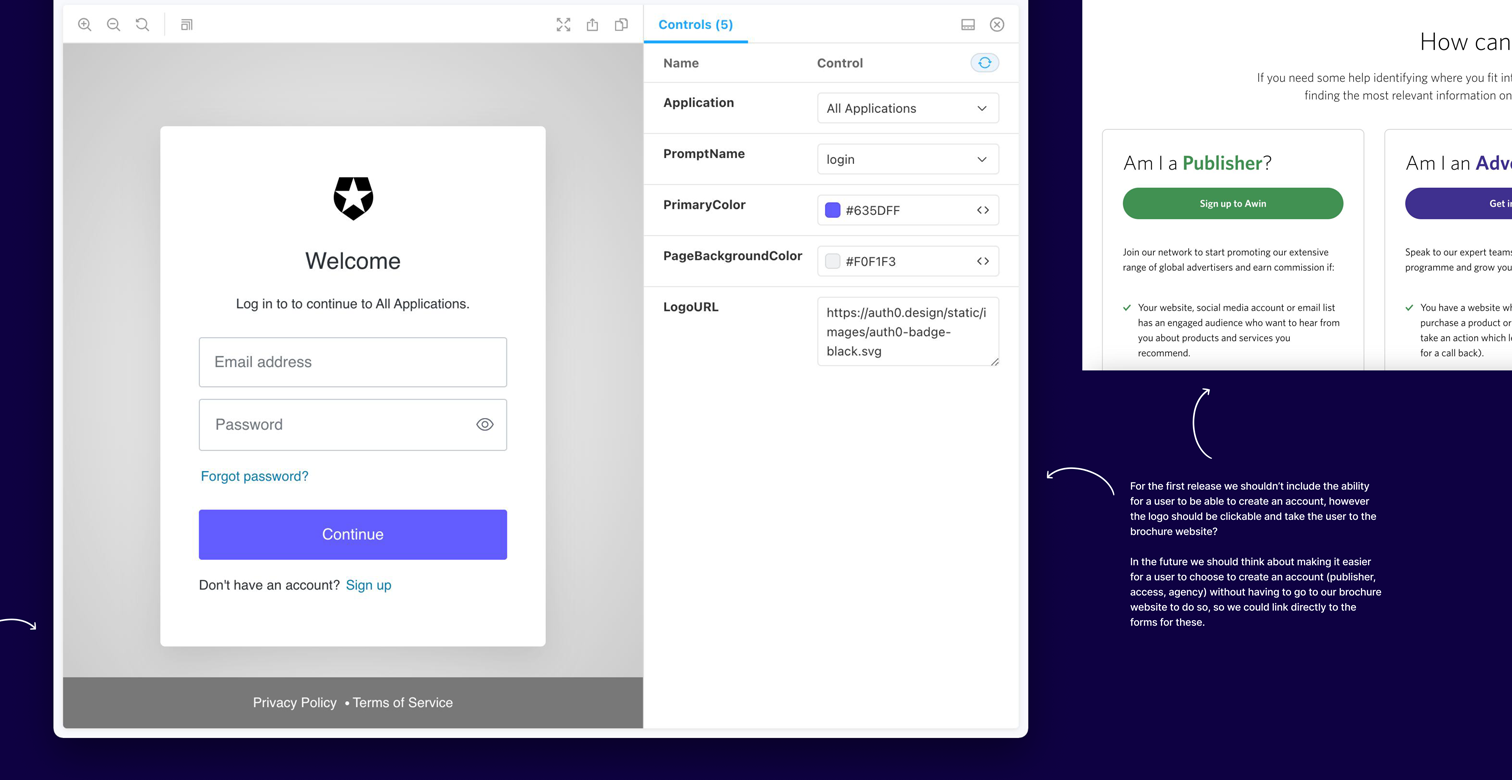Viewport: 1512px width, 780px height.
Task: Open canvas in new tab icon
Action: point(593,25)
